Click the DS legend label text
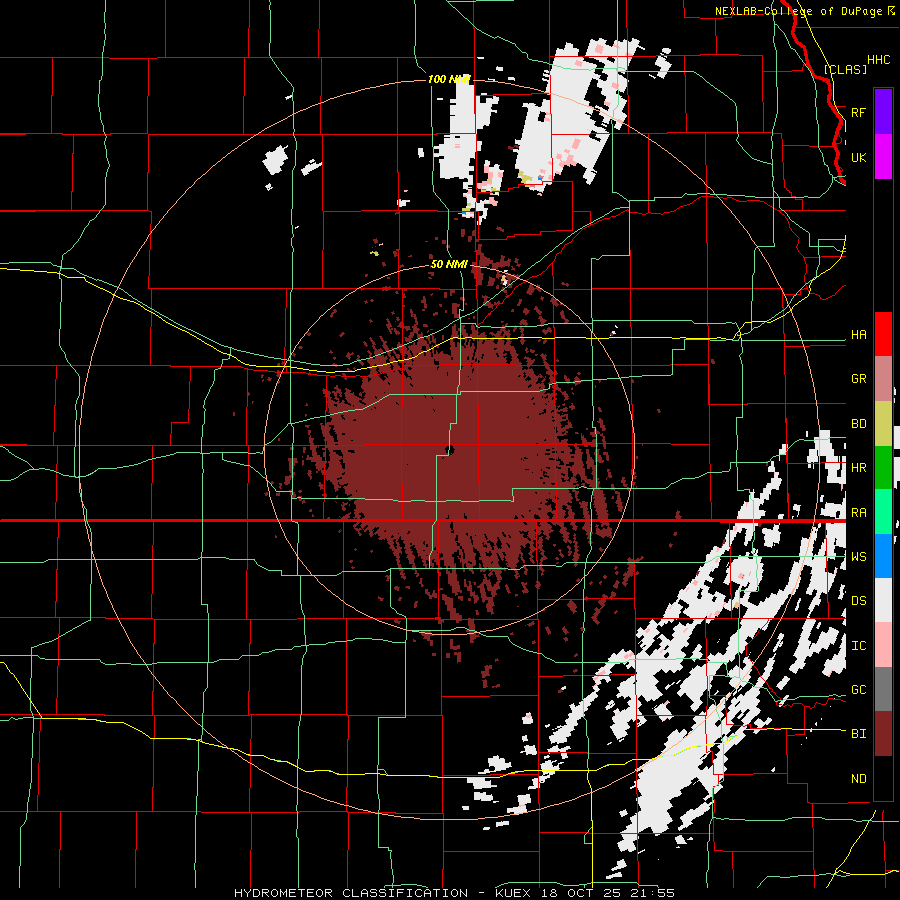This screenshot has width=900, height=900. pyautogui.click(x=858, y=601)
